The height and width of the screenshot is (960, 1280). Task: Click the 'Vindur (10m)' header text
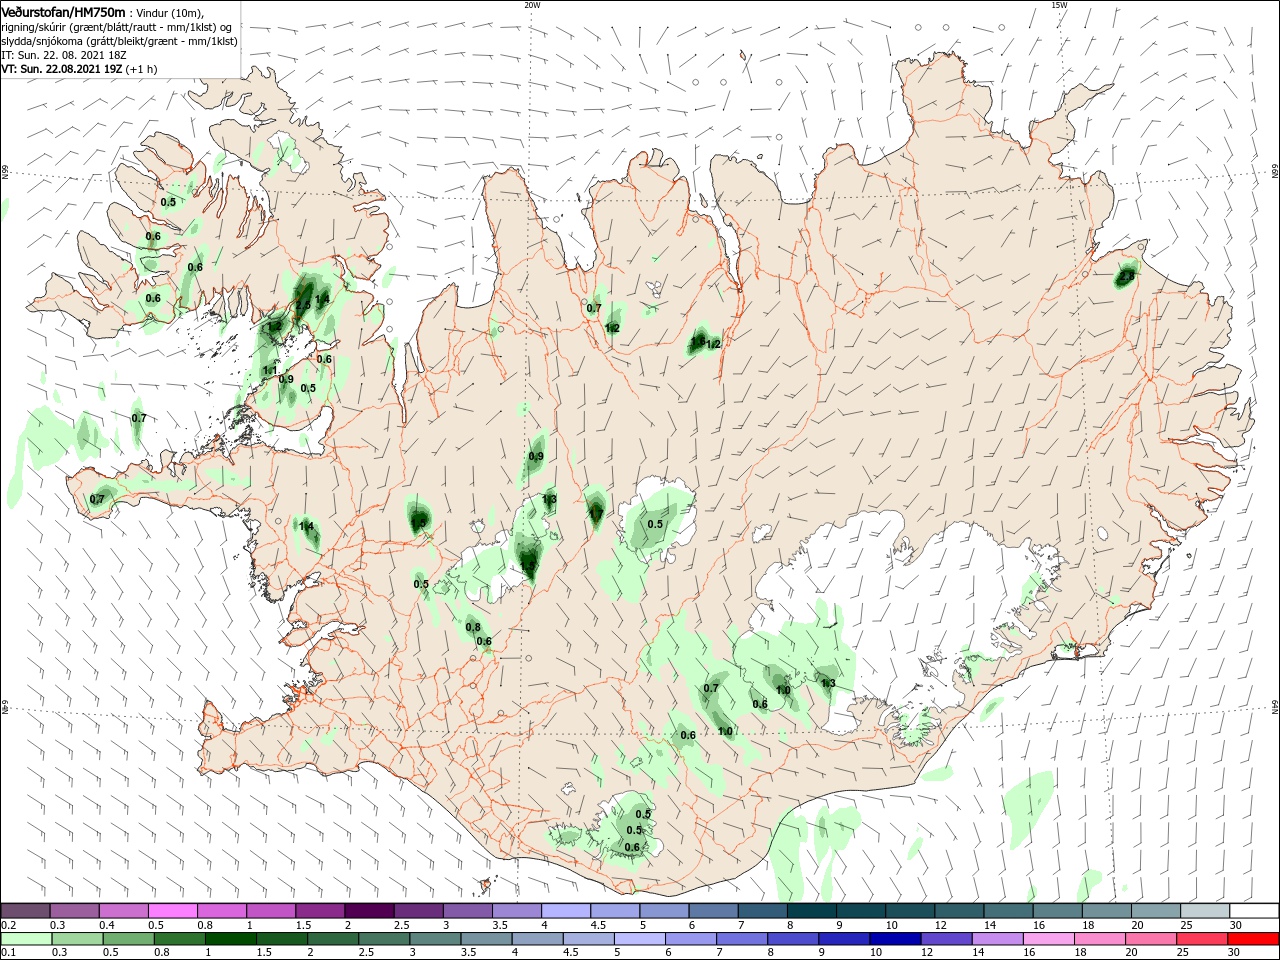[168, 12]
